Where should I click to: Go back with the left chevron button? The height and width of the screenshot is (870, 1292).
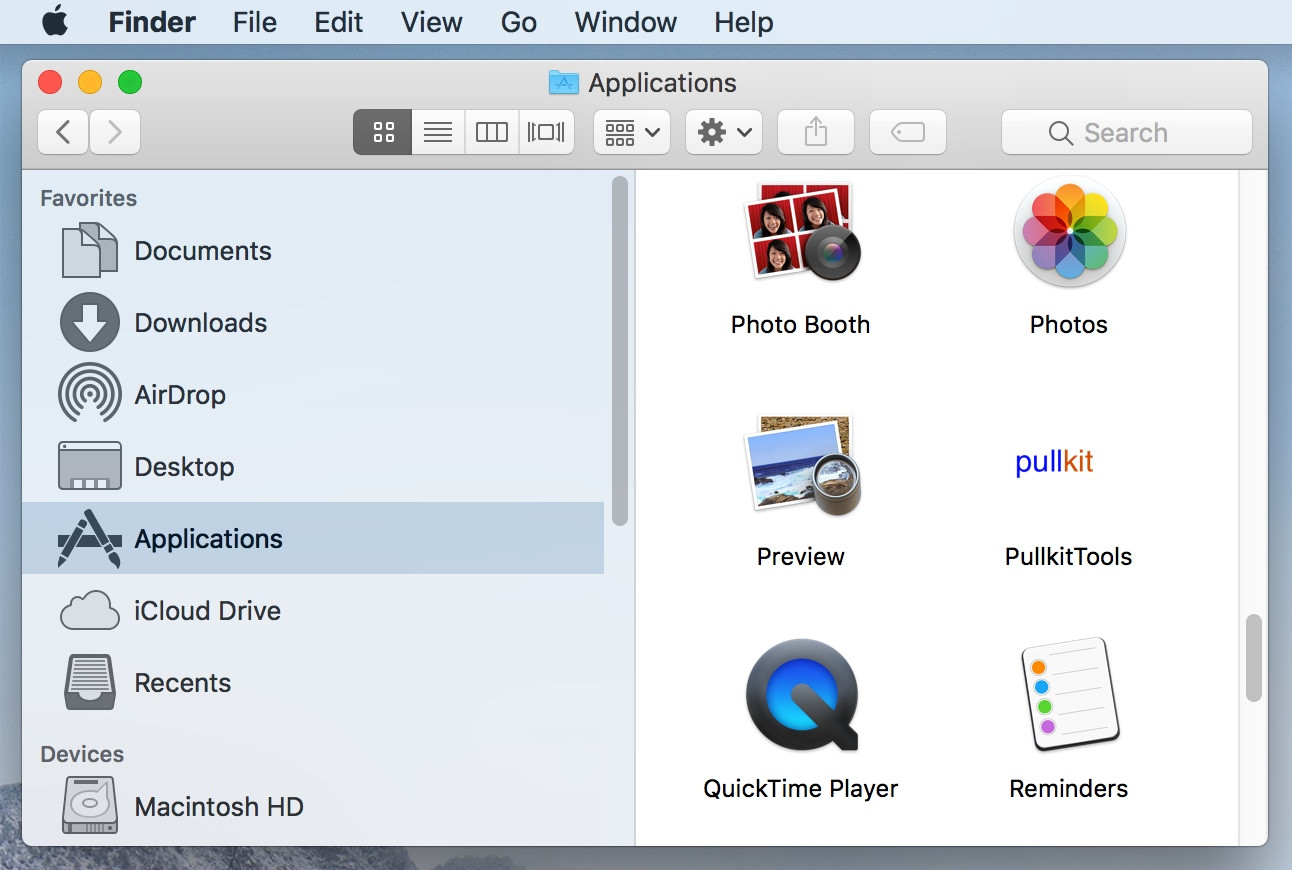coord(63,132)
